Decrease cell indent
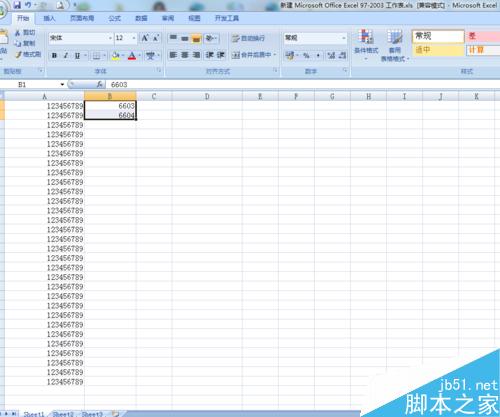 (209, 55)
